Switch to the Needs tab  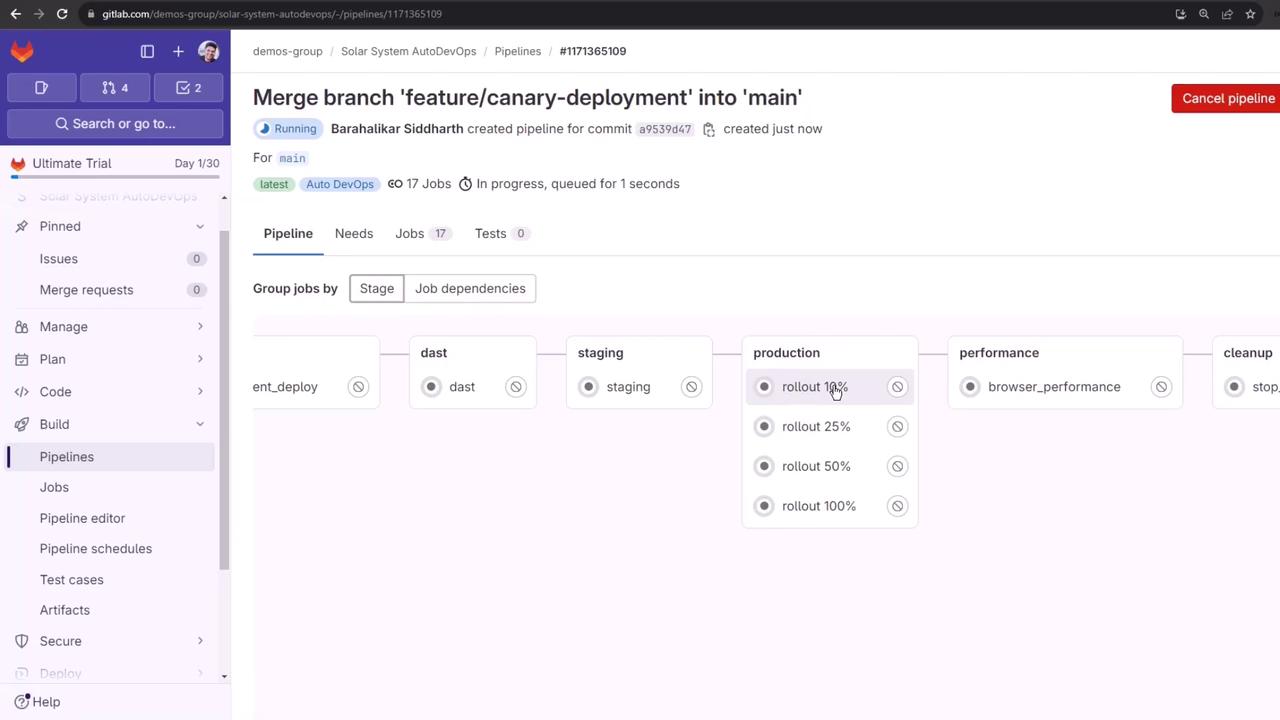[354, 234]
